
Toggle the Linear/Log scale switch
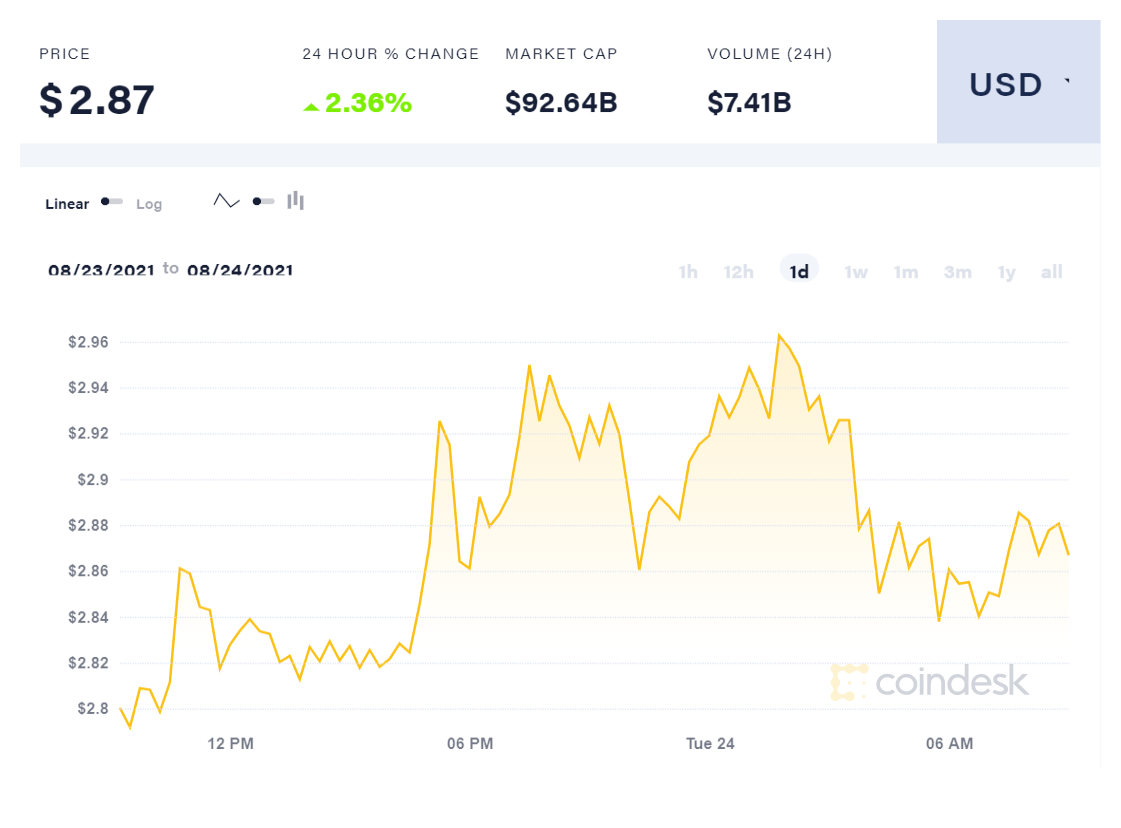tap(112, 202)
